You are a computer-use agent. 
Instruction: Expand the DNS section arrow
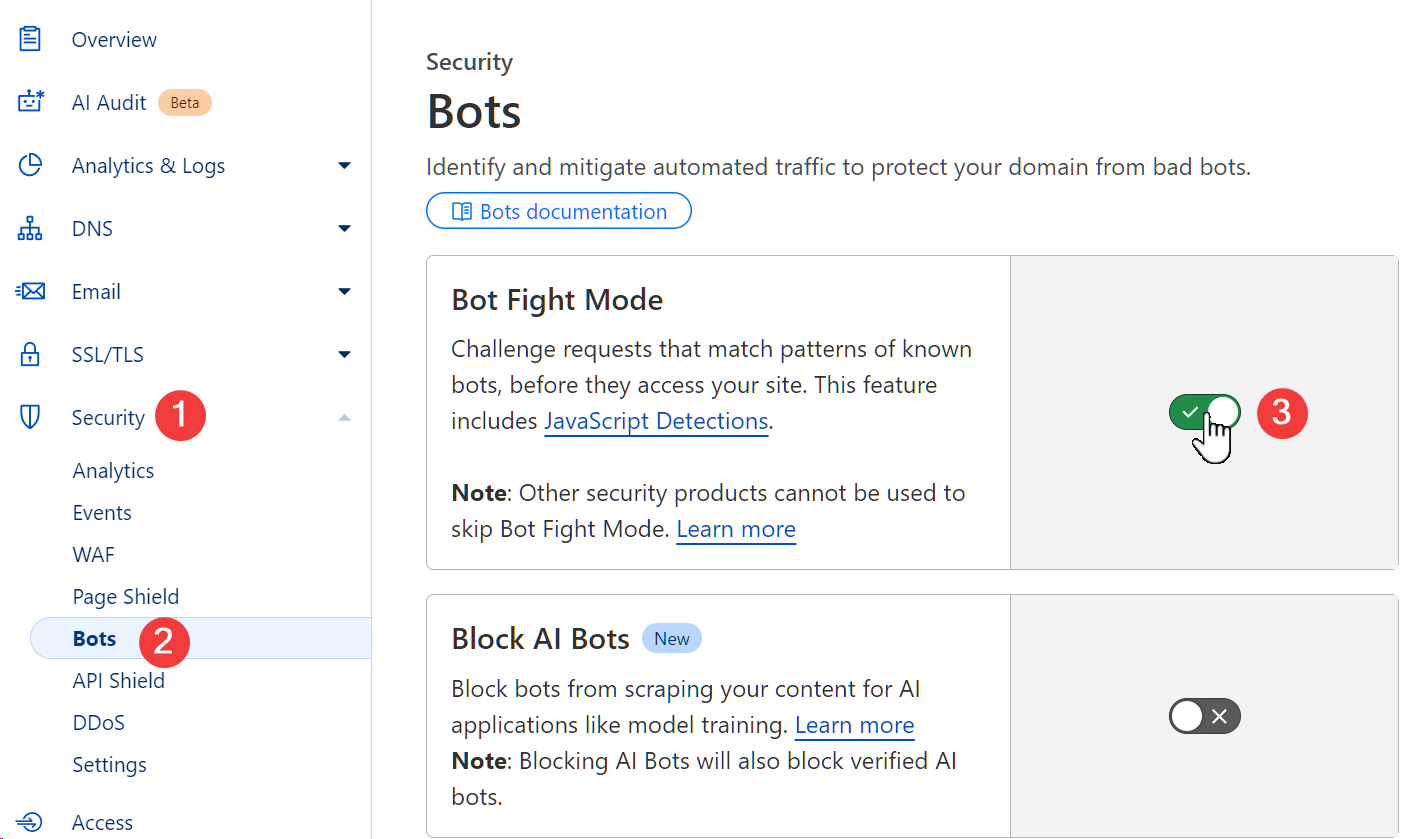pyautogui.click(x=345, y=229)
